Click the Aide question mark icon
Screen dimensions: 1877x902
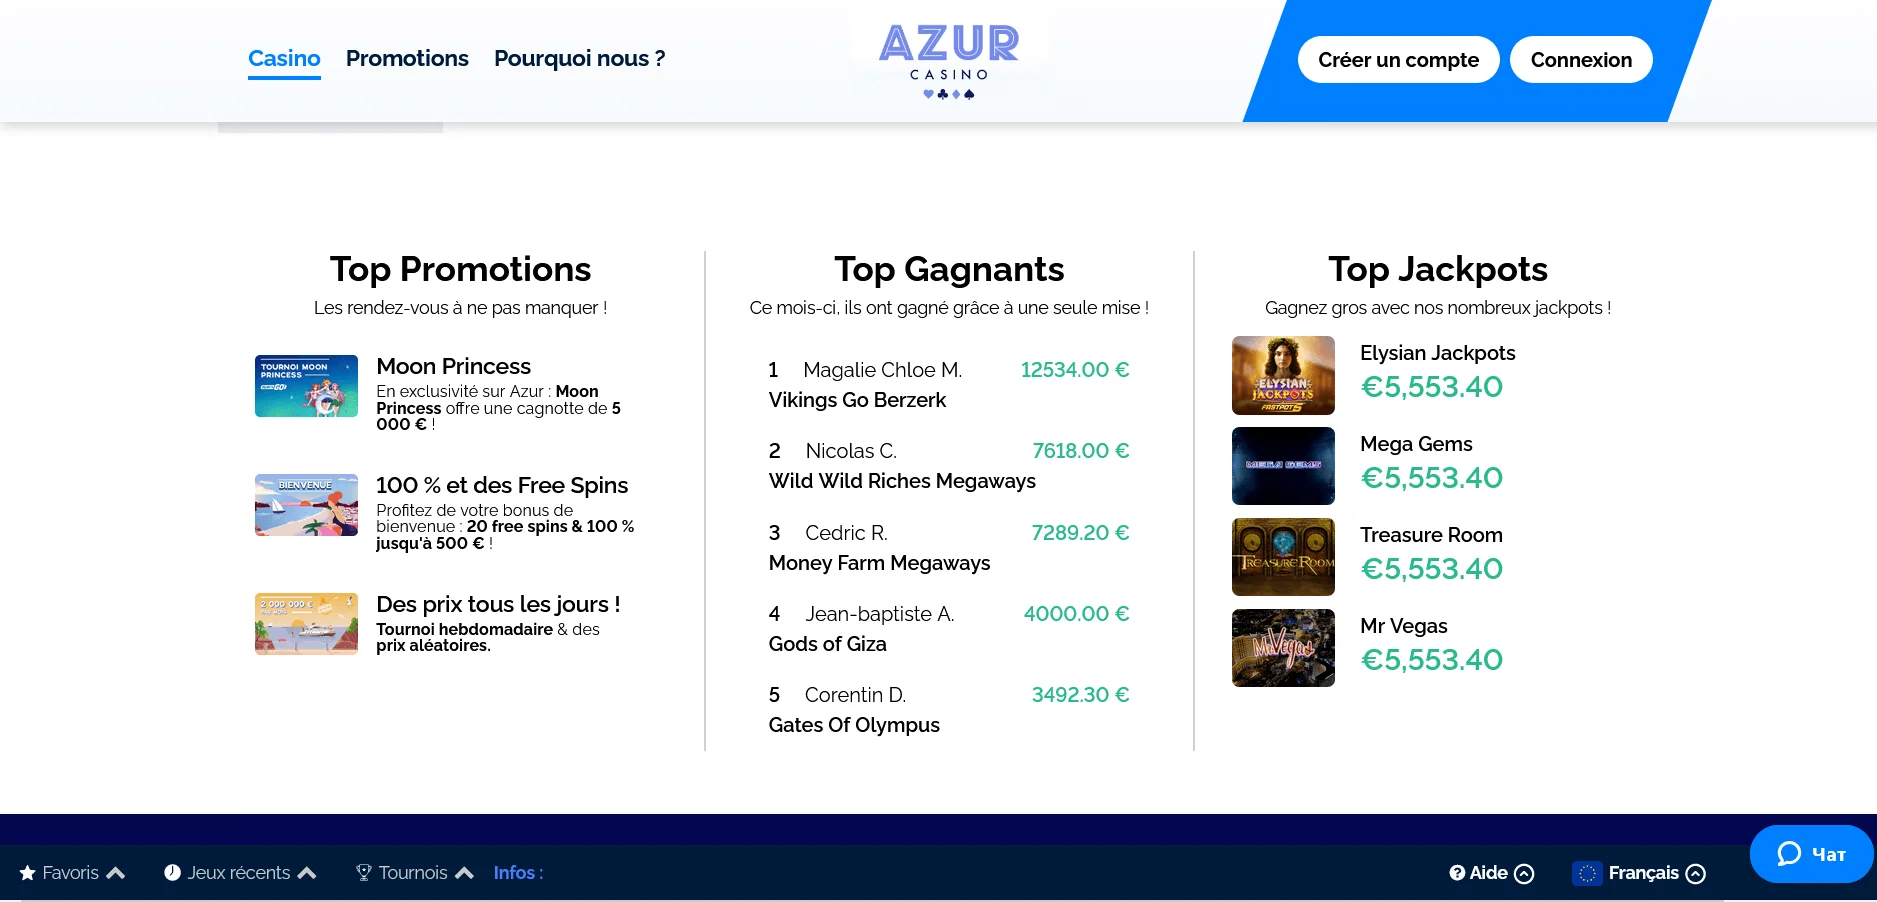(x=1457, y=873)
